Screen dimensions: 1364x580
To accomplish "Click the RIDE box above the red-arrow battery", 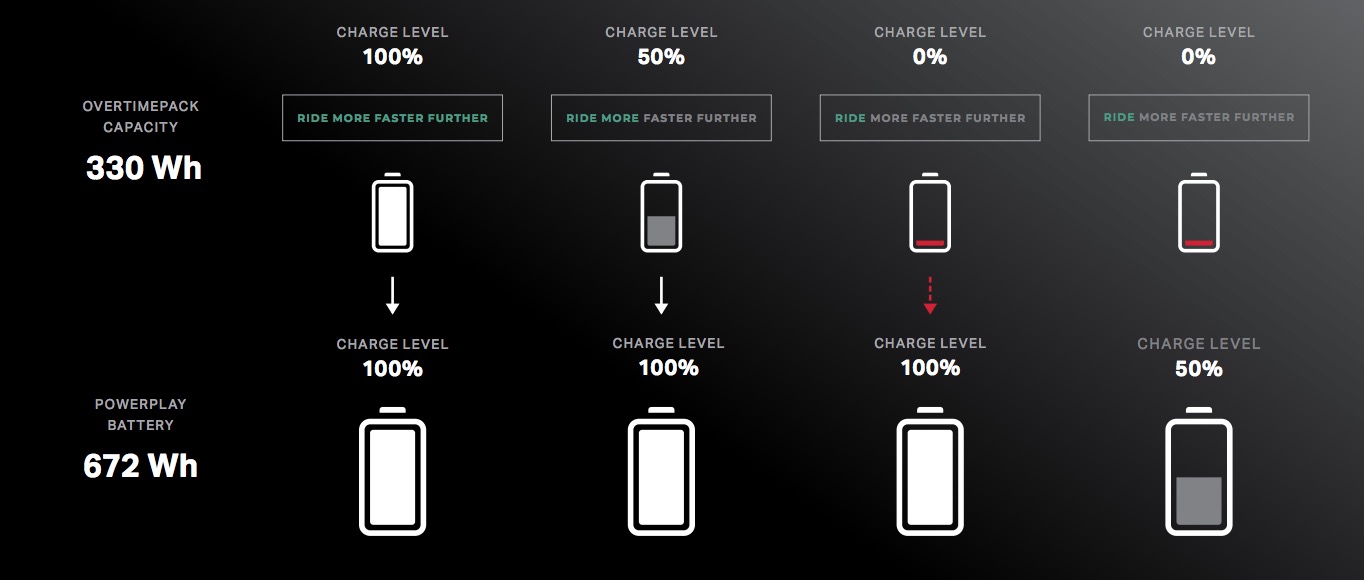I will tap(930, 118).
